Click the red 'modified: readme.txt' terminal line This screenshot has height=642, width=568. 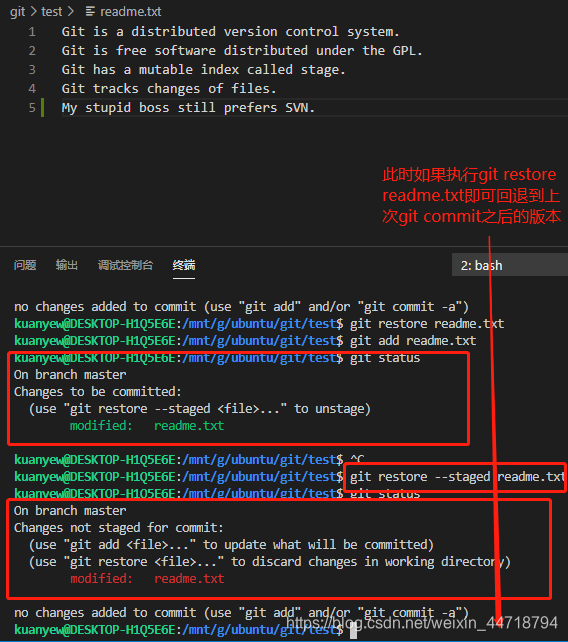coord(147,579)
